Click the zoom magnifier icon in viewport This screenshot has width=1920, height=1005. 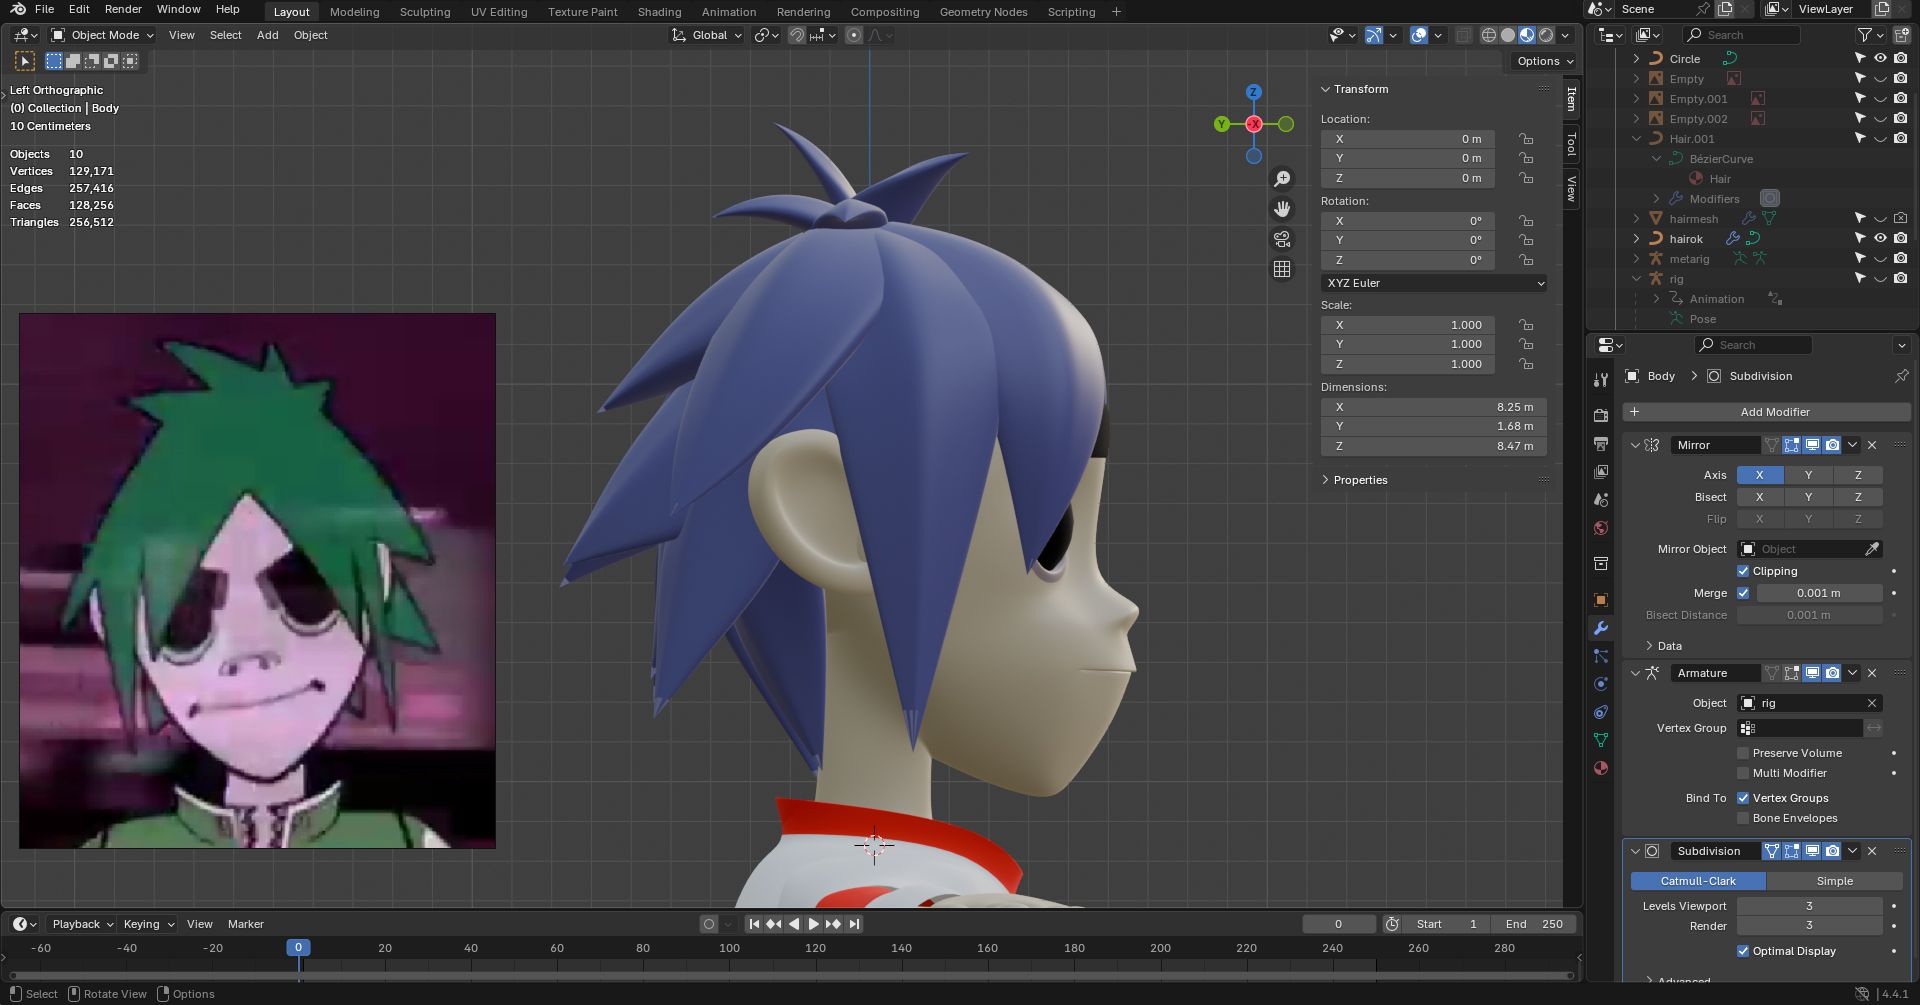click(x=1282, y=179)
